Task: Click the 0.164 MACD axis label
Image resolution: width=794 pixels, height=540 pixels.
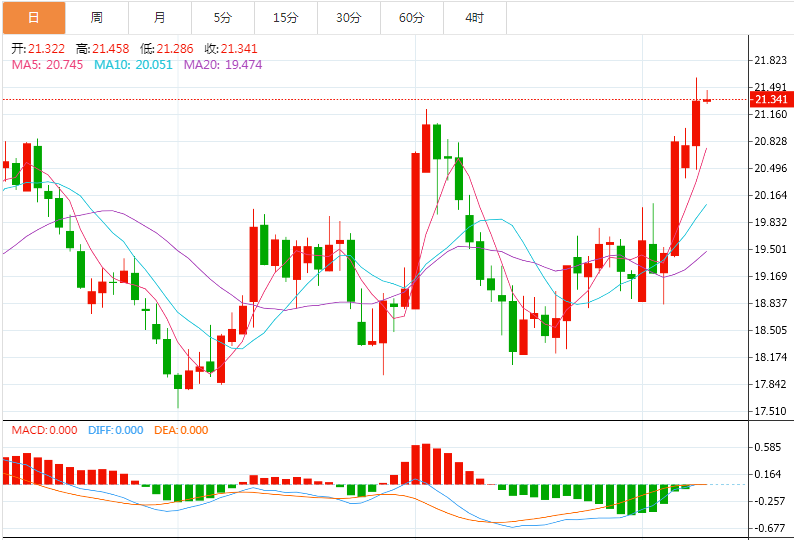Action: (x=768, y=474)
